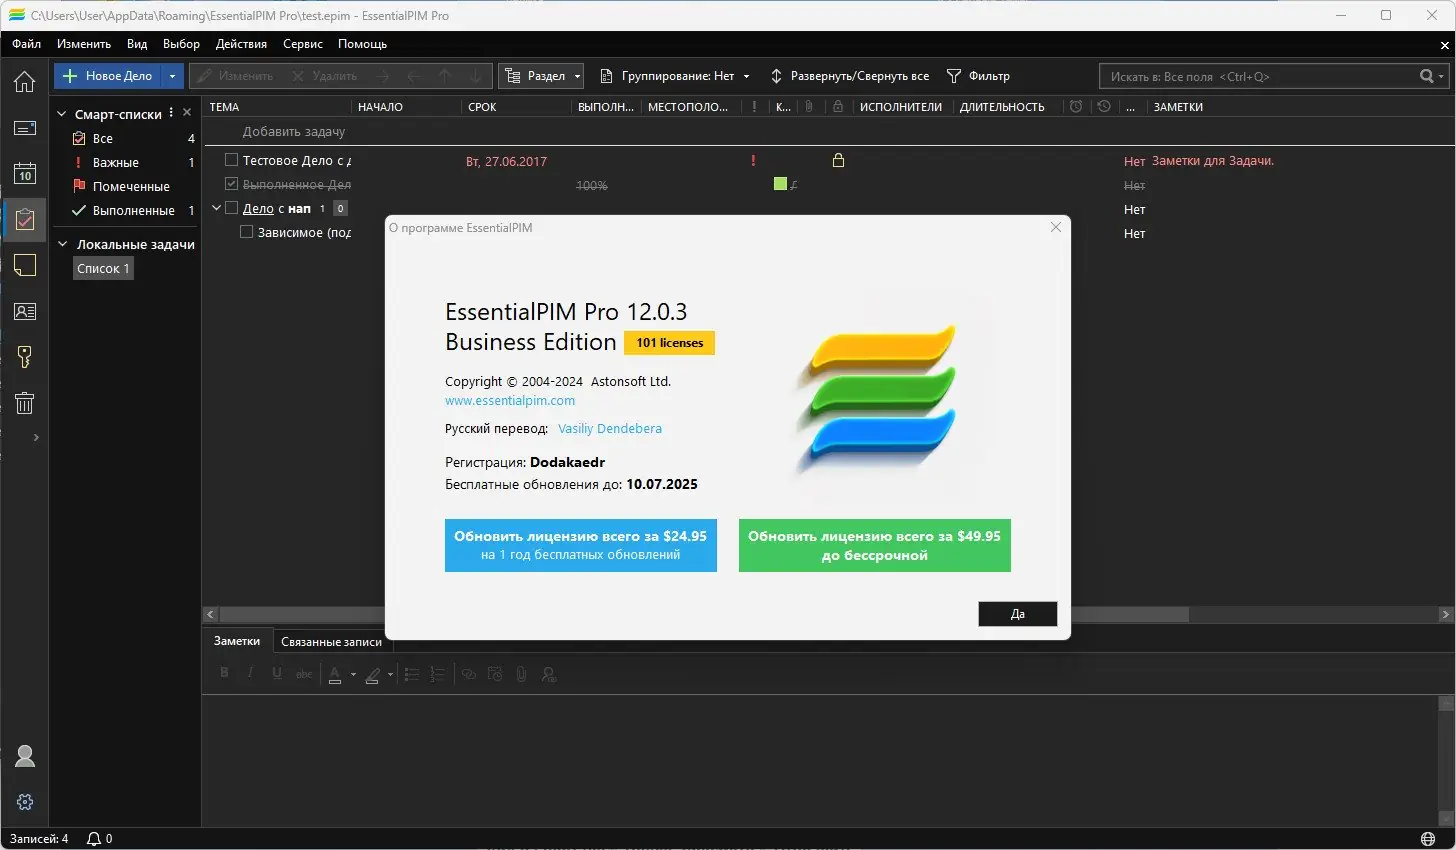The image size is (1456, 850).
Task: Click the Underline icon in notes toolbar
Action: click(277, 674)
